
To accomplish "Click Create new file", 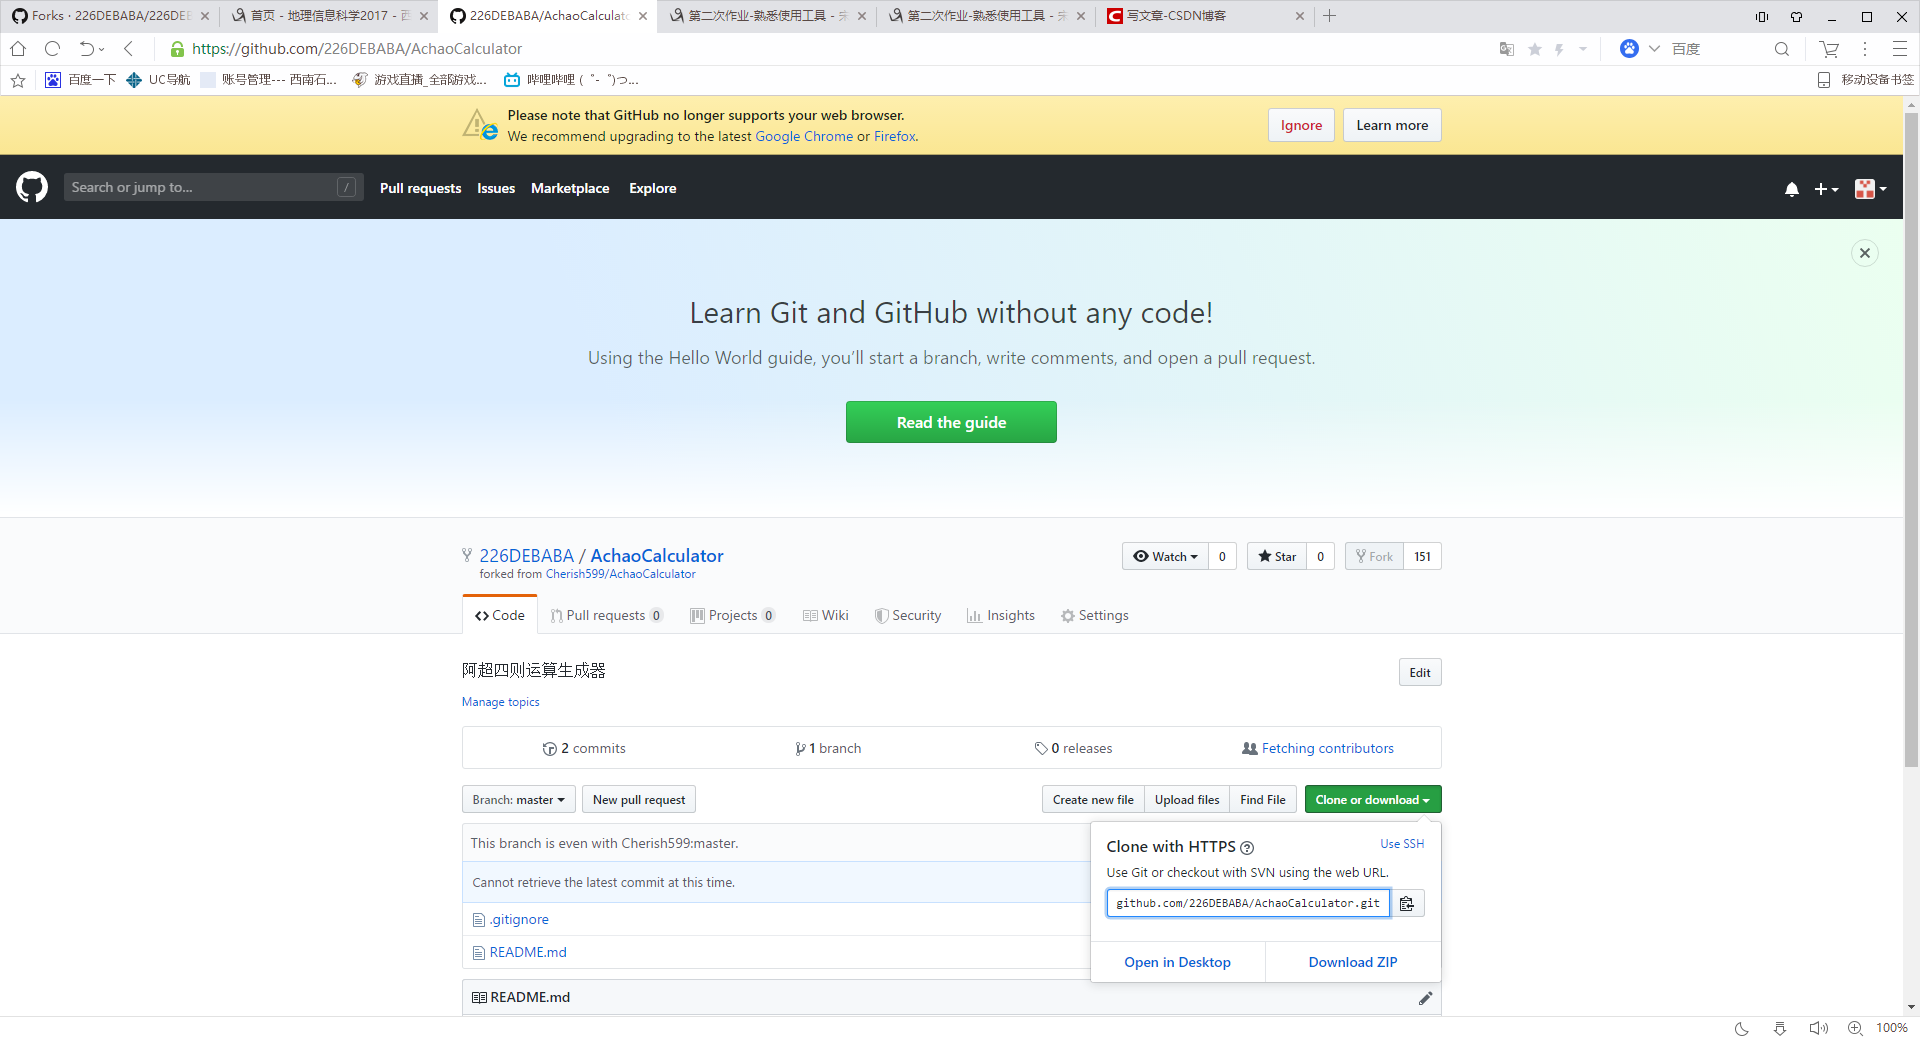I will pos(1093,799).
